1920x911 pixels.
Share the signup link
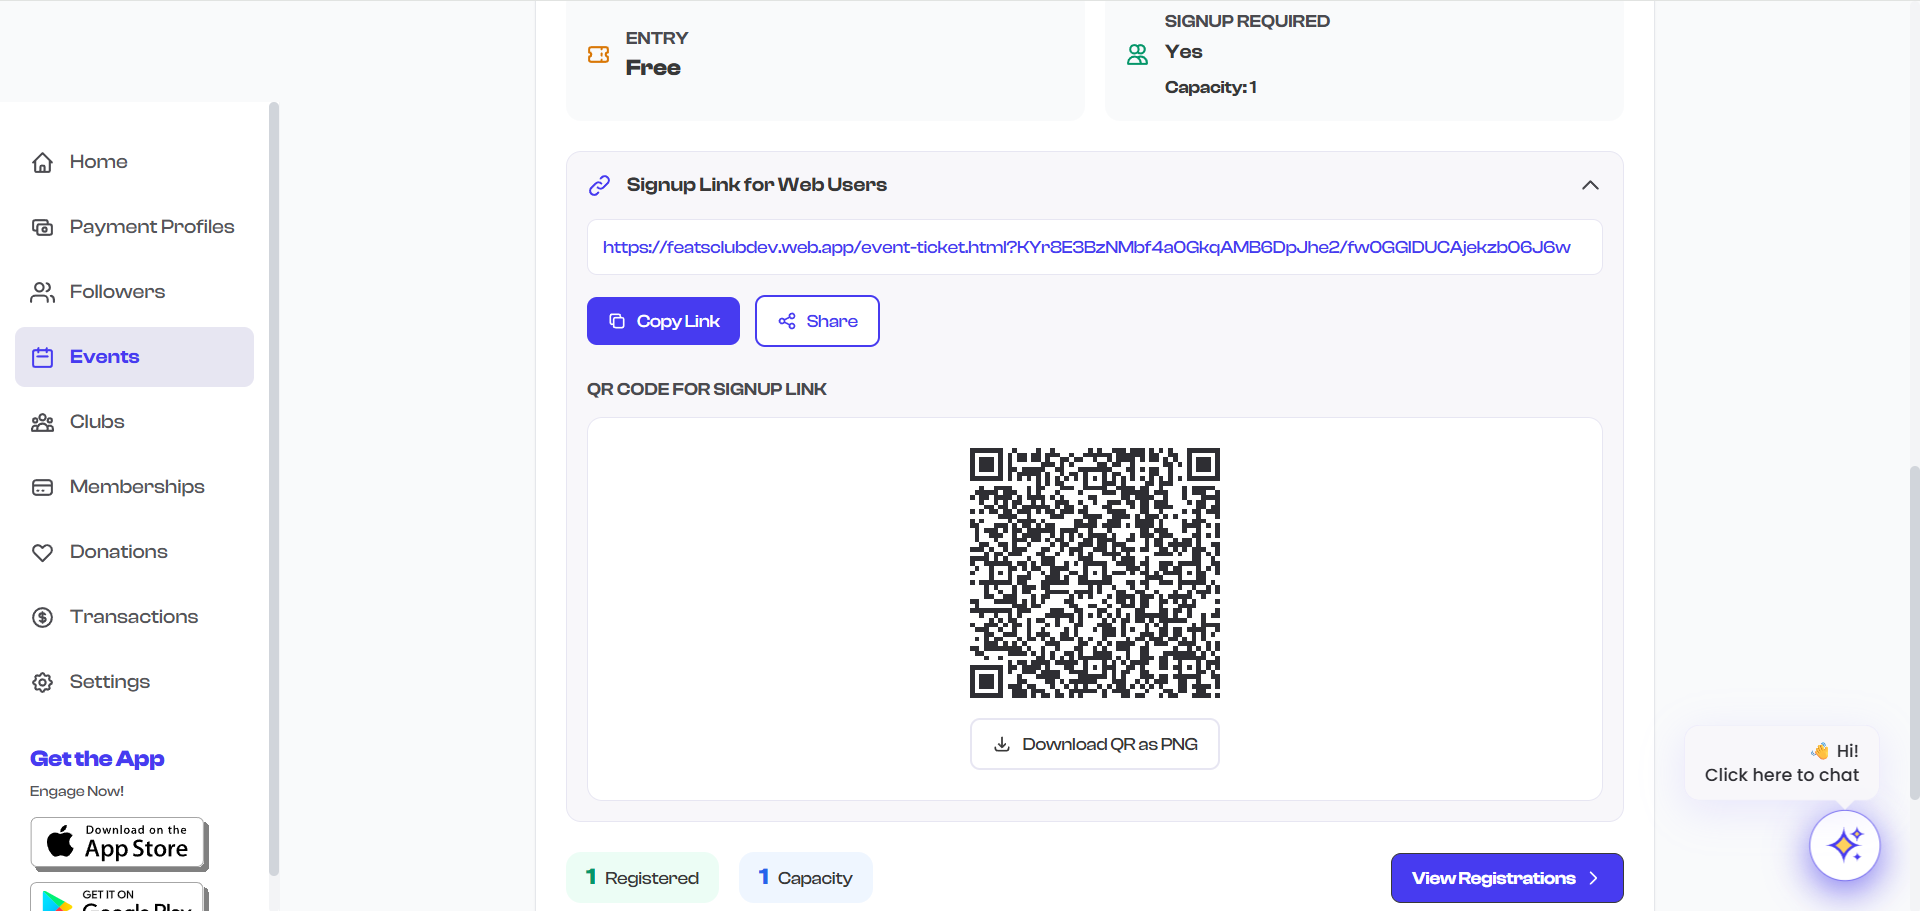tap(817, 321)
